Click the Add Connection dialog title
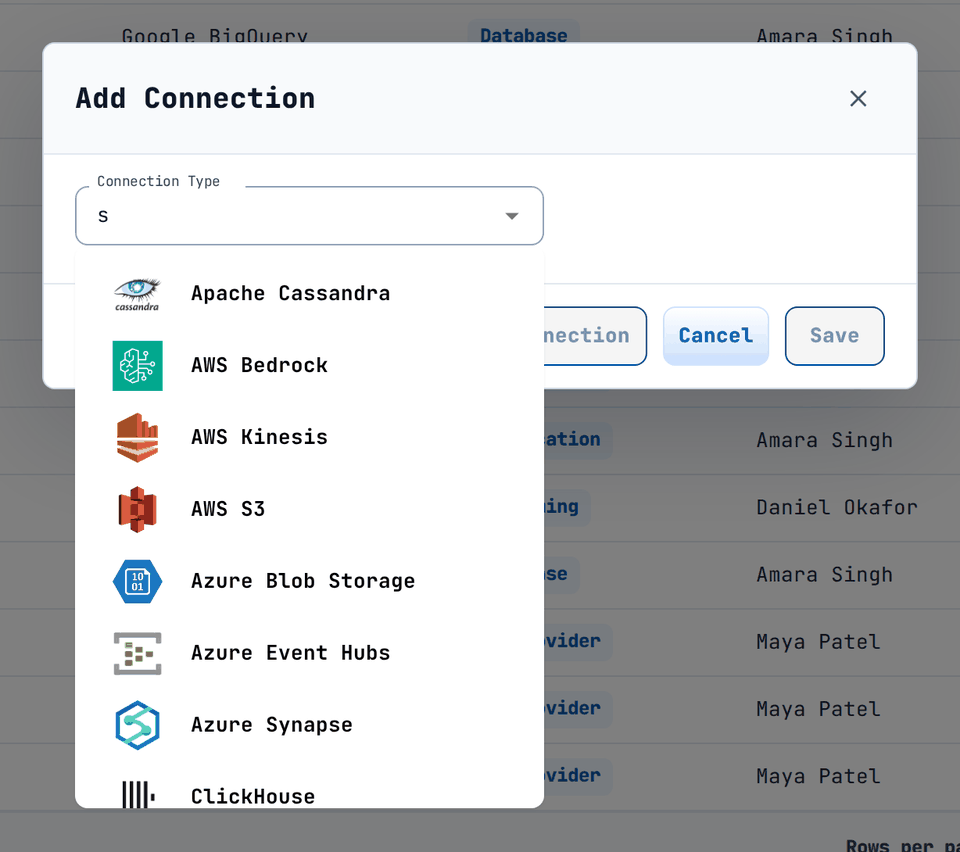The height and width of the screenshot is (852, 960). (x=195, y=99)
